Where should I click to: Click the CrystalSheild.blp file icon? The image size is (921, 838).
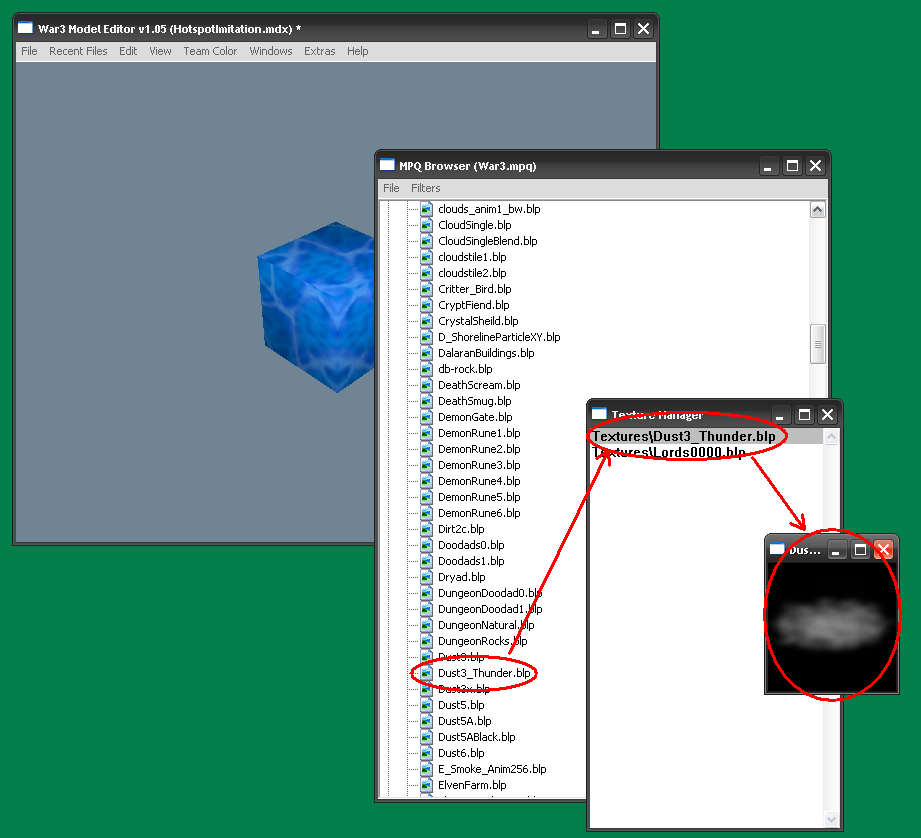[x=427, y=321]
